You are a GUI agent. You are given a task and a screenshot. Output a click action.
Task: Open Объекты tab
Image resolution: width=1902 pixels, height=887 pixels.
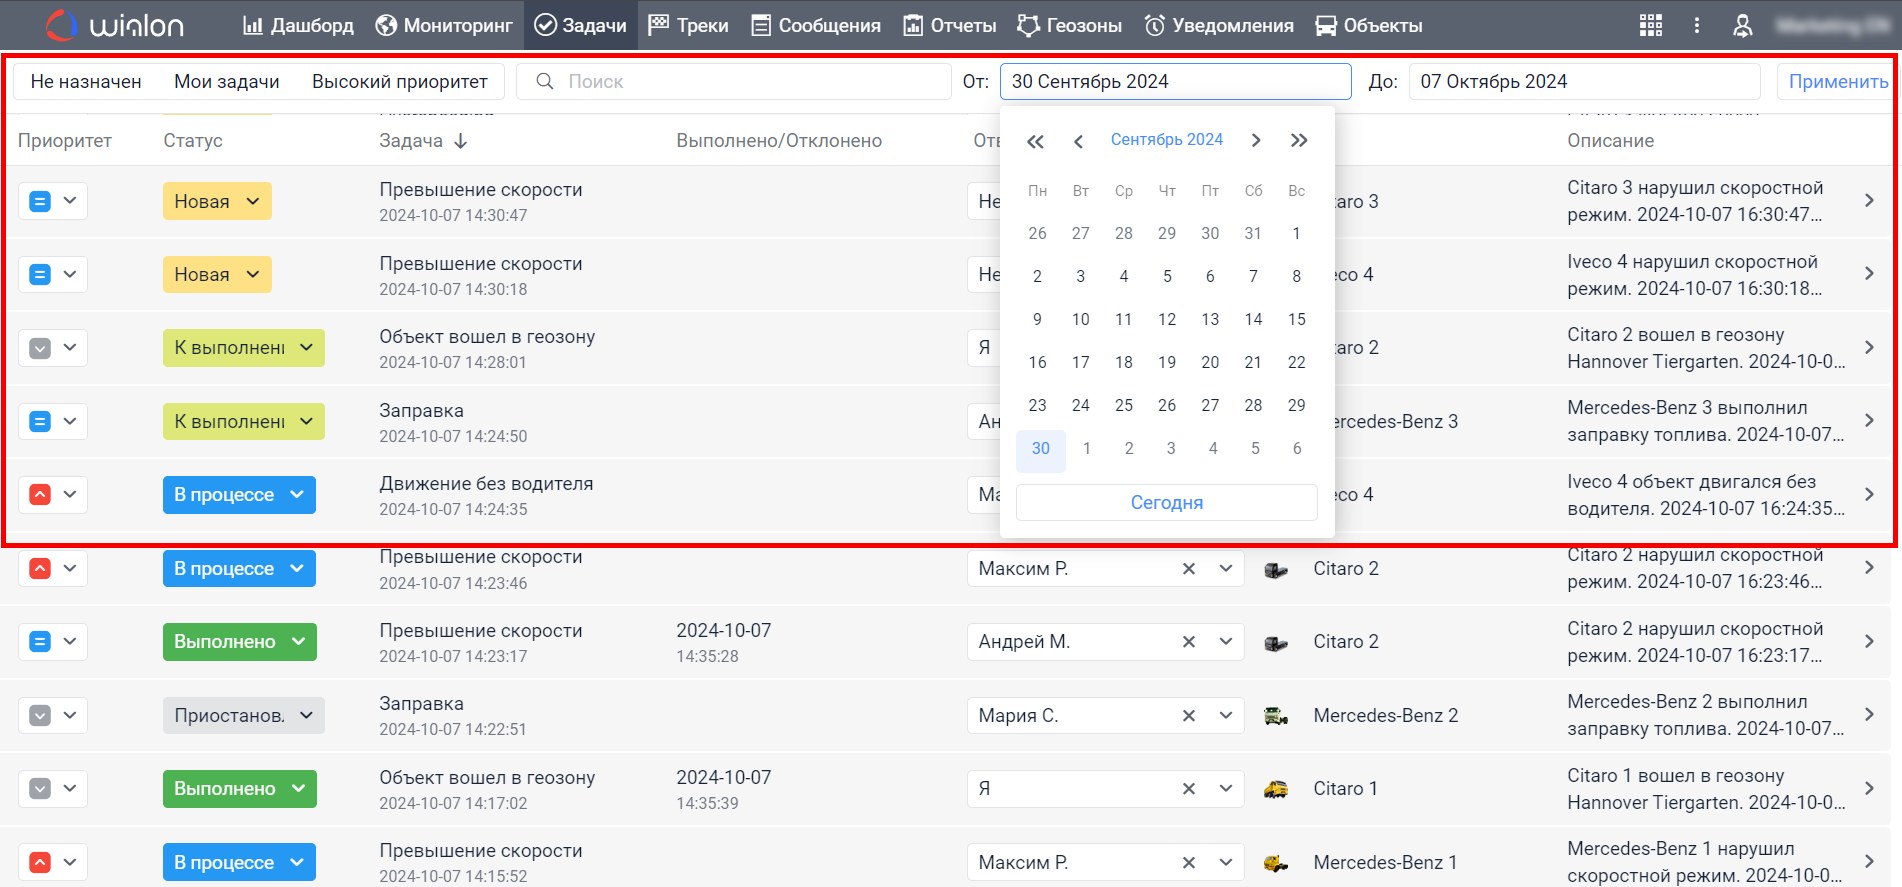(x=1369, y=25)
